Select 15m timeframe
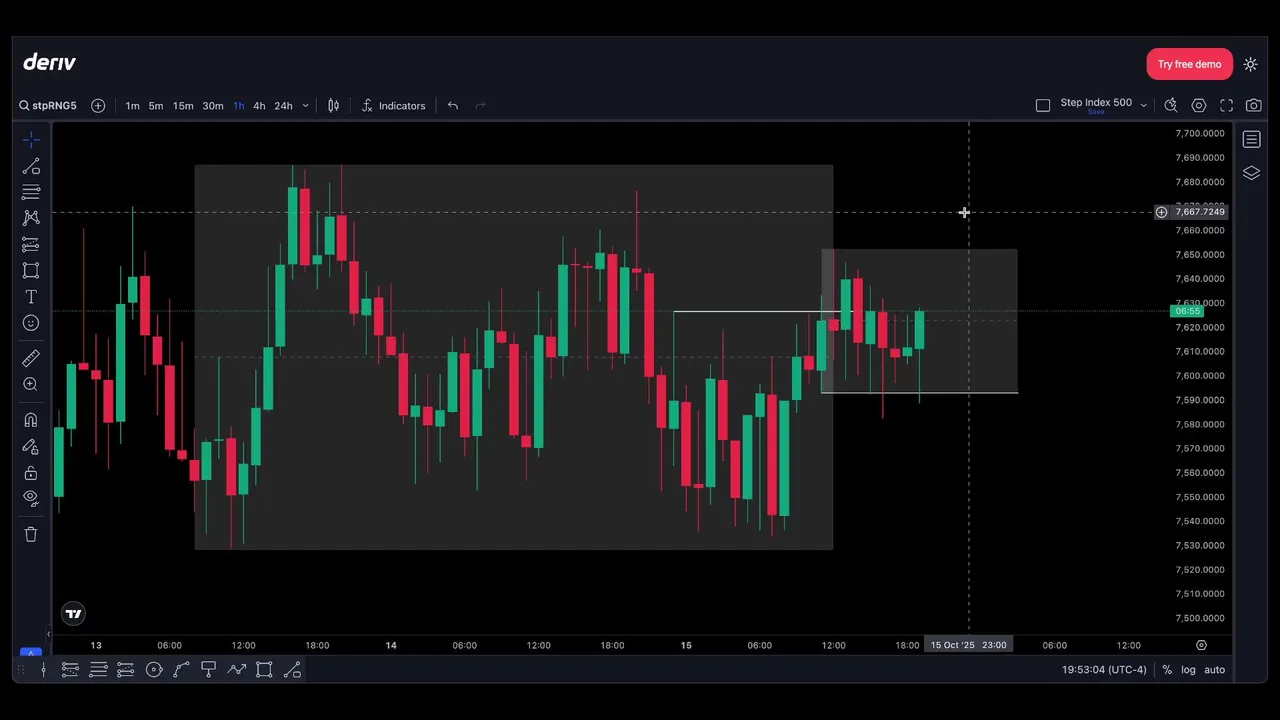 tap(183, 105)
